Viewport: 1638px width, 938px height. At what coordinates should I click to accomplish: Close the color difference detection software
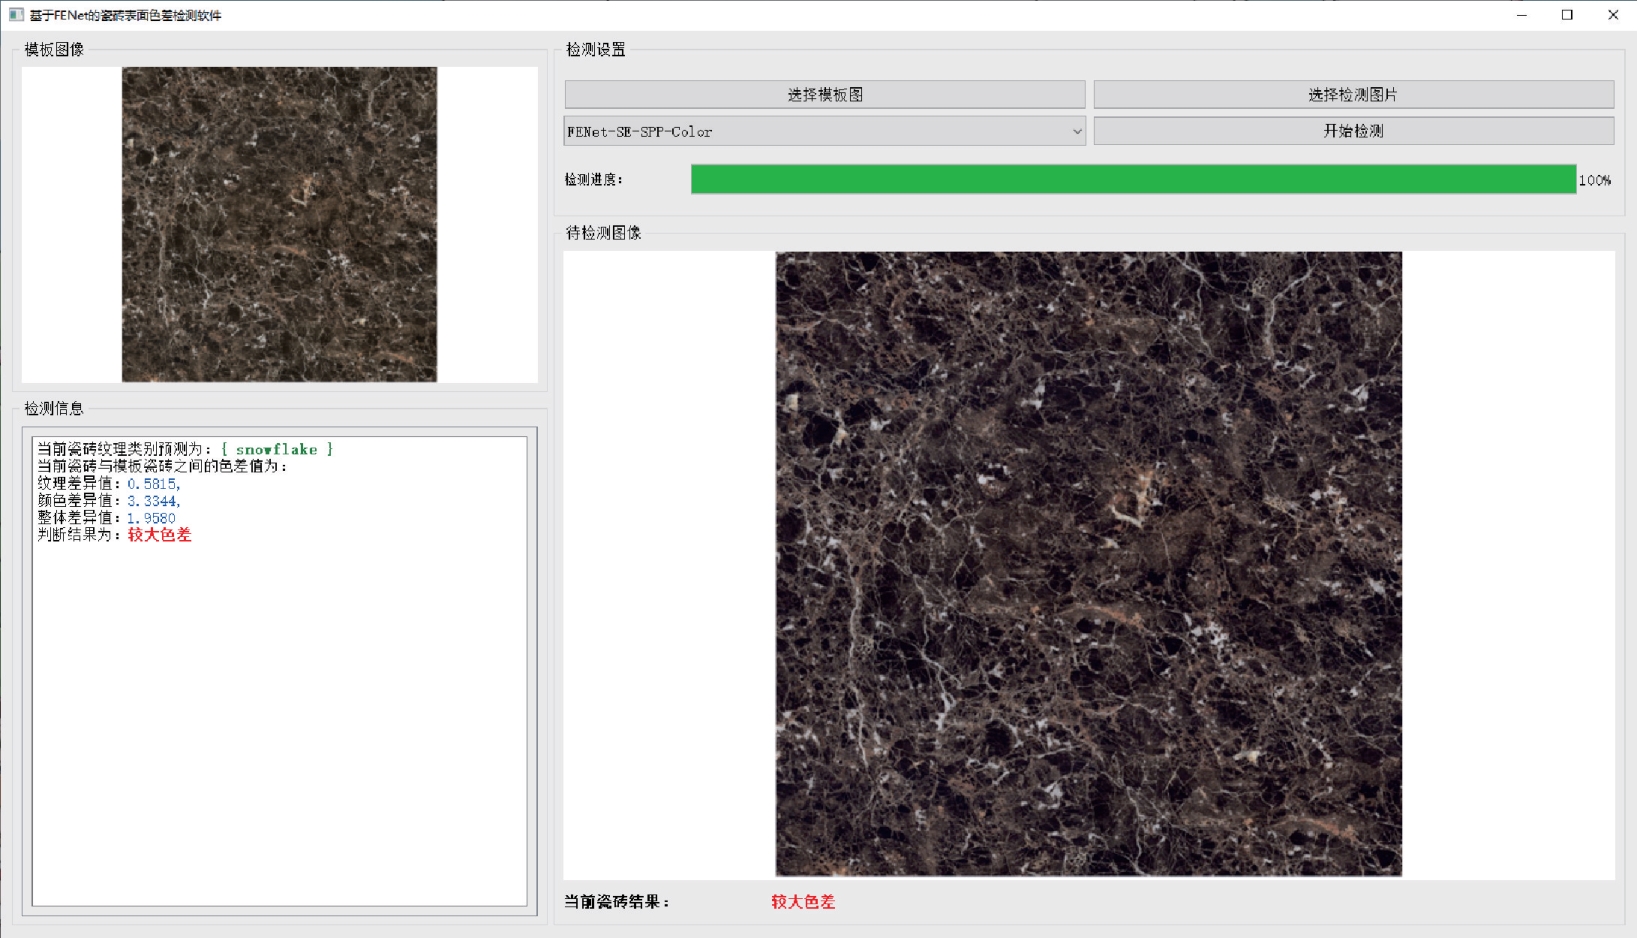coord(1613,15)
